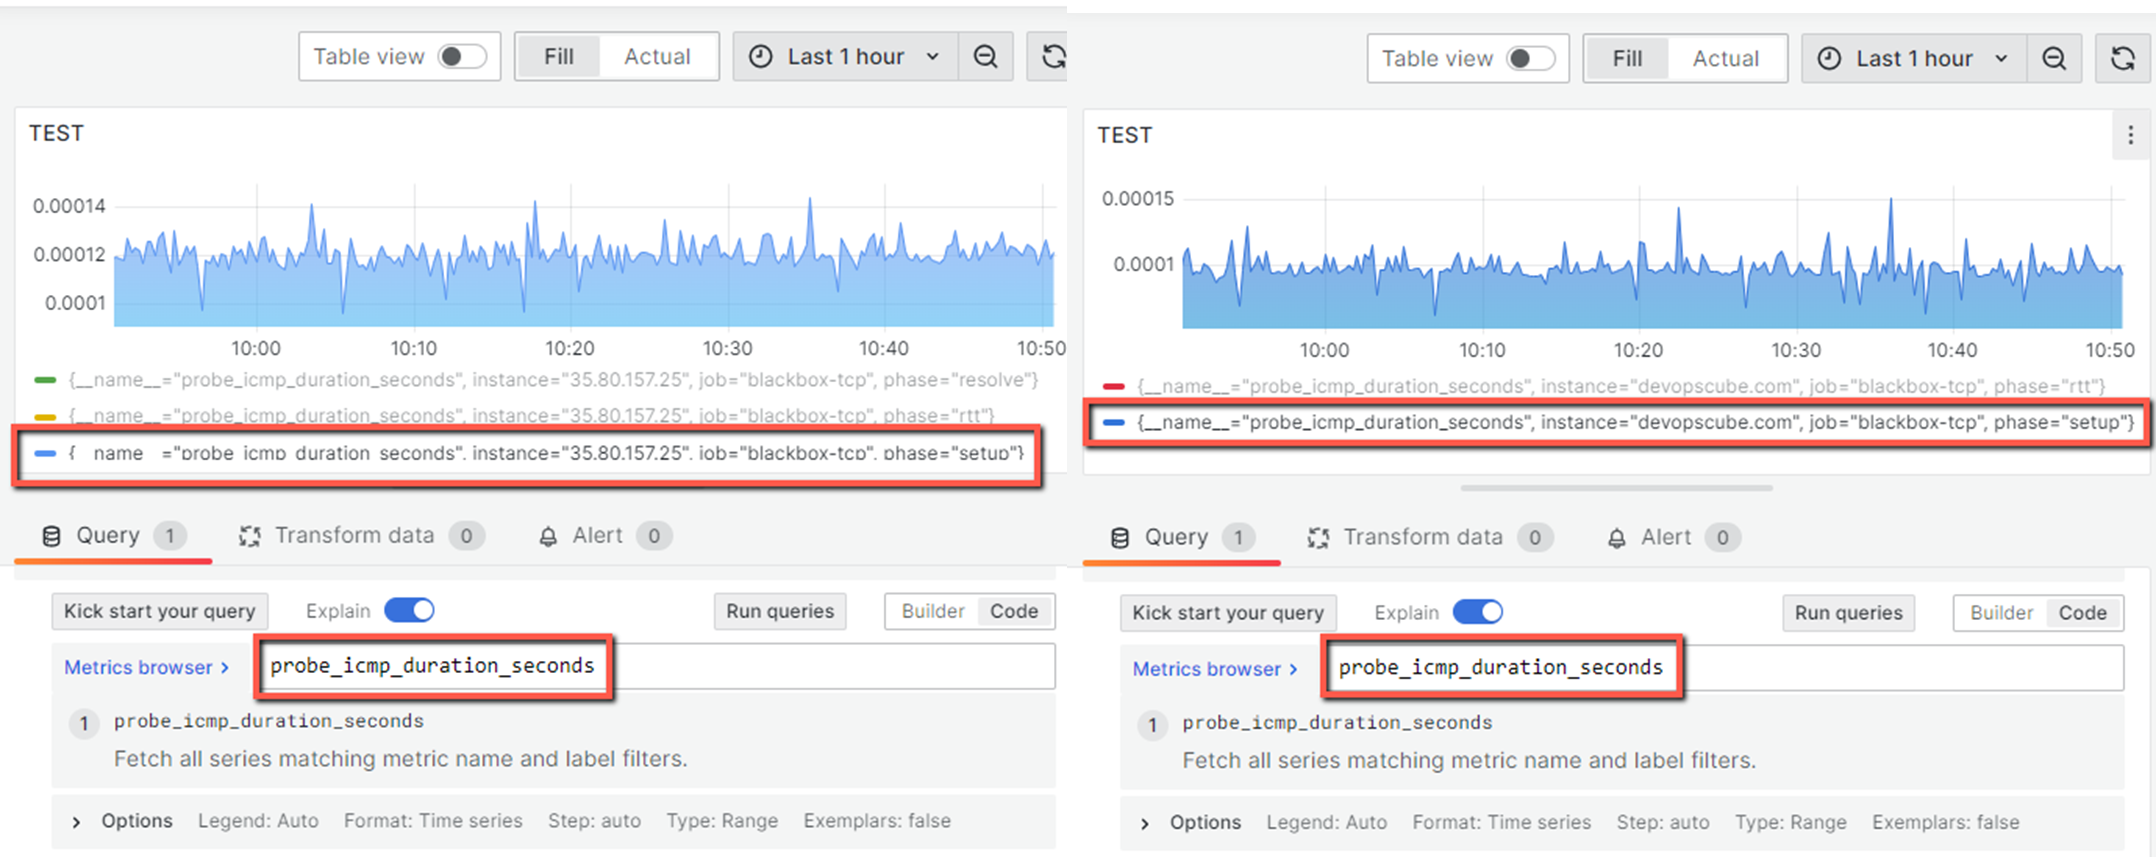Refresh the left dashboard panel
Viewport: 2156px width, 857px height.
1050,57
